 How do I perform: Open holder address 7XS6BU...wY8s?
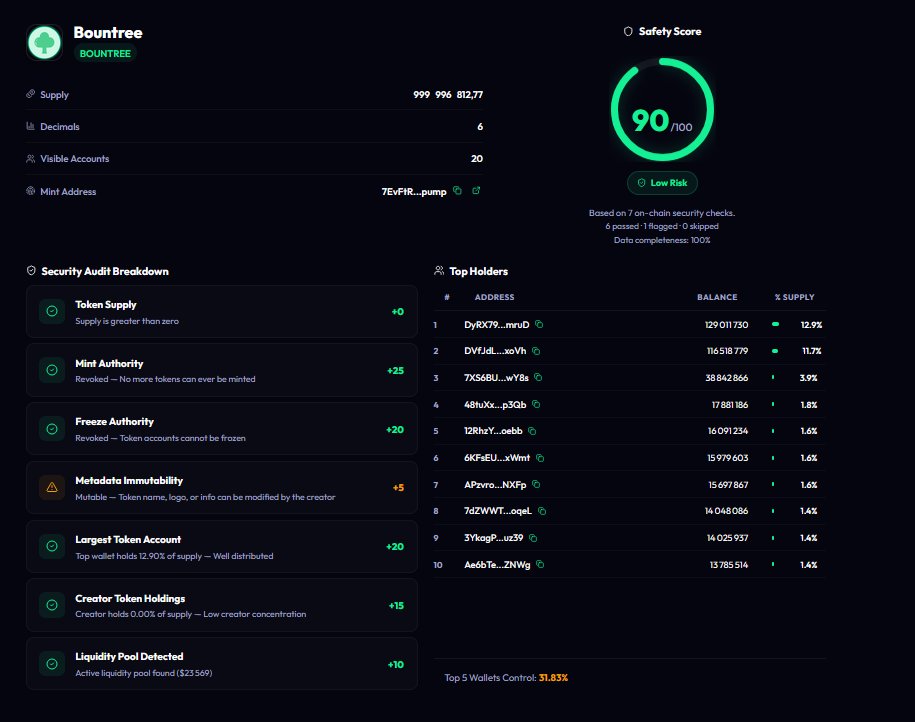pos(496,378)
